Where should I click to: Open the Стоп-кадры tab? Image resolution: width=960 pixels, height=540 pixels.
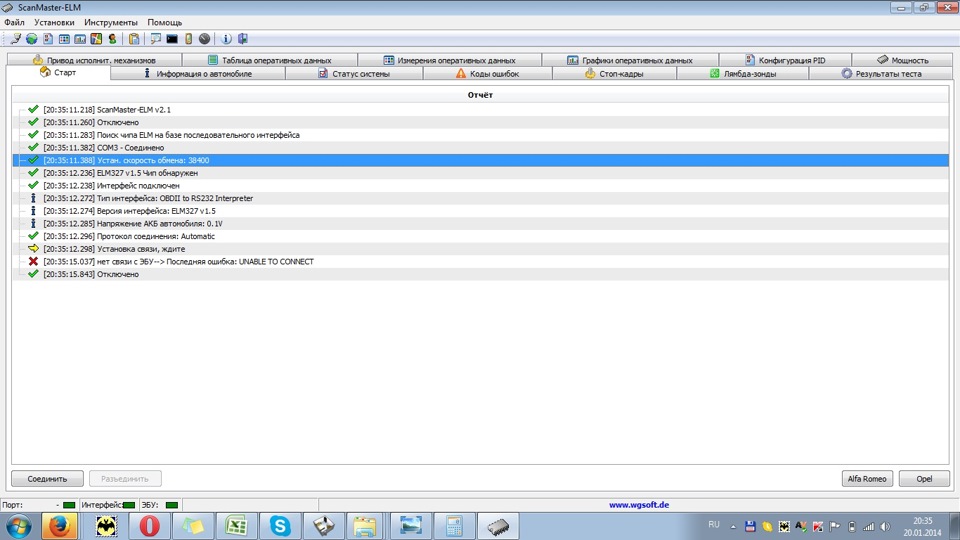[x=614, y=73]
